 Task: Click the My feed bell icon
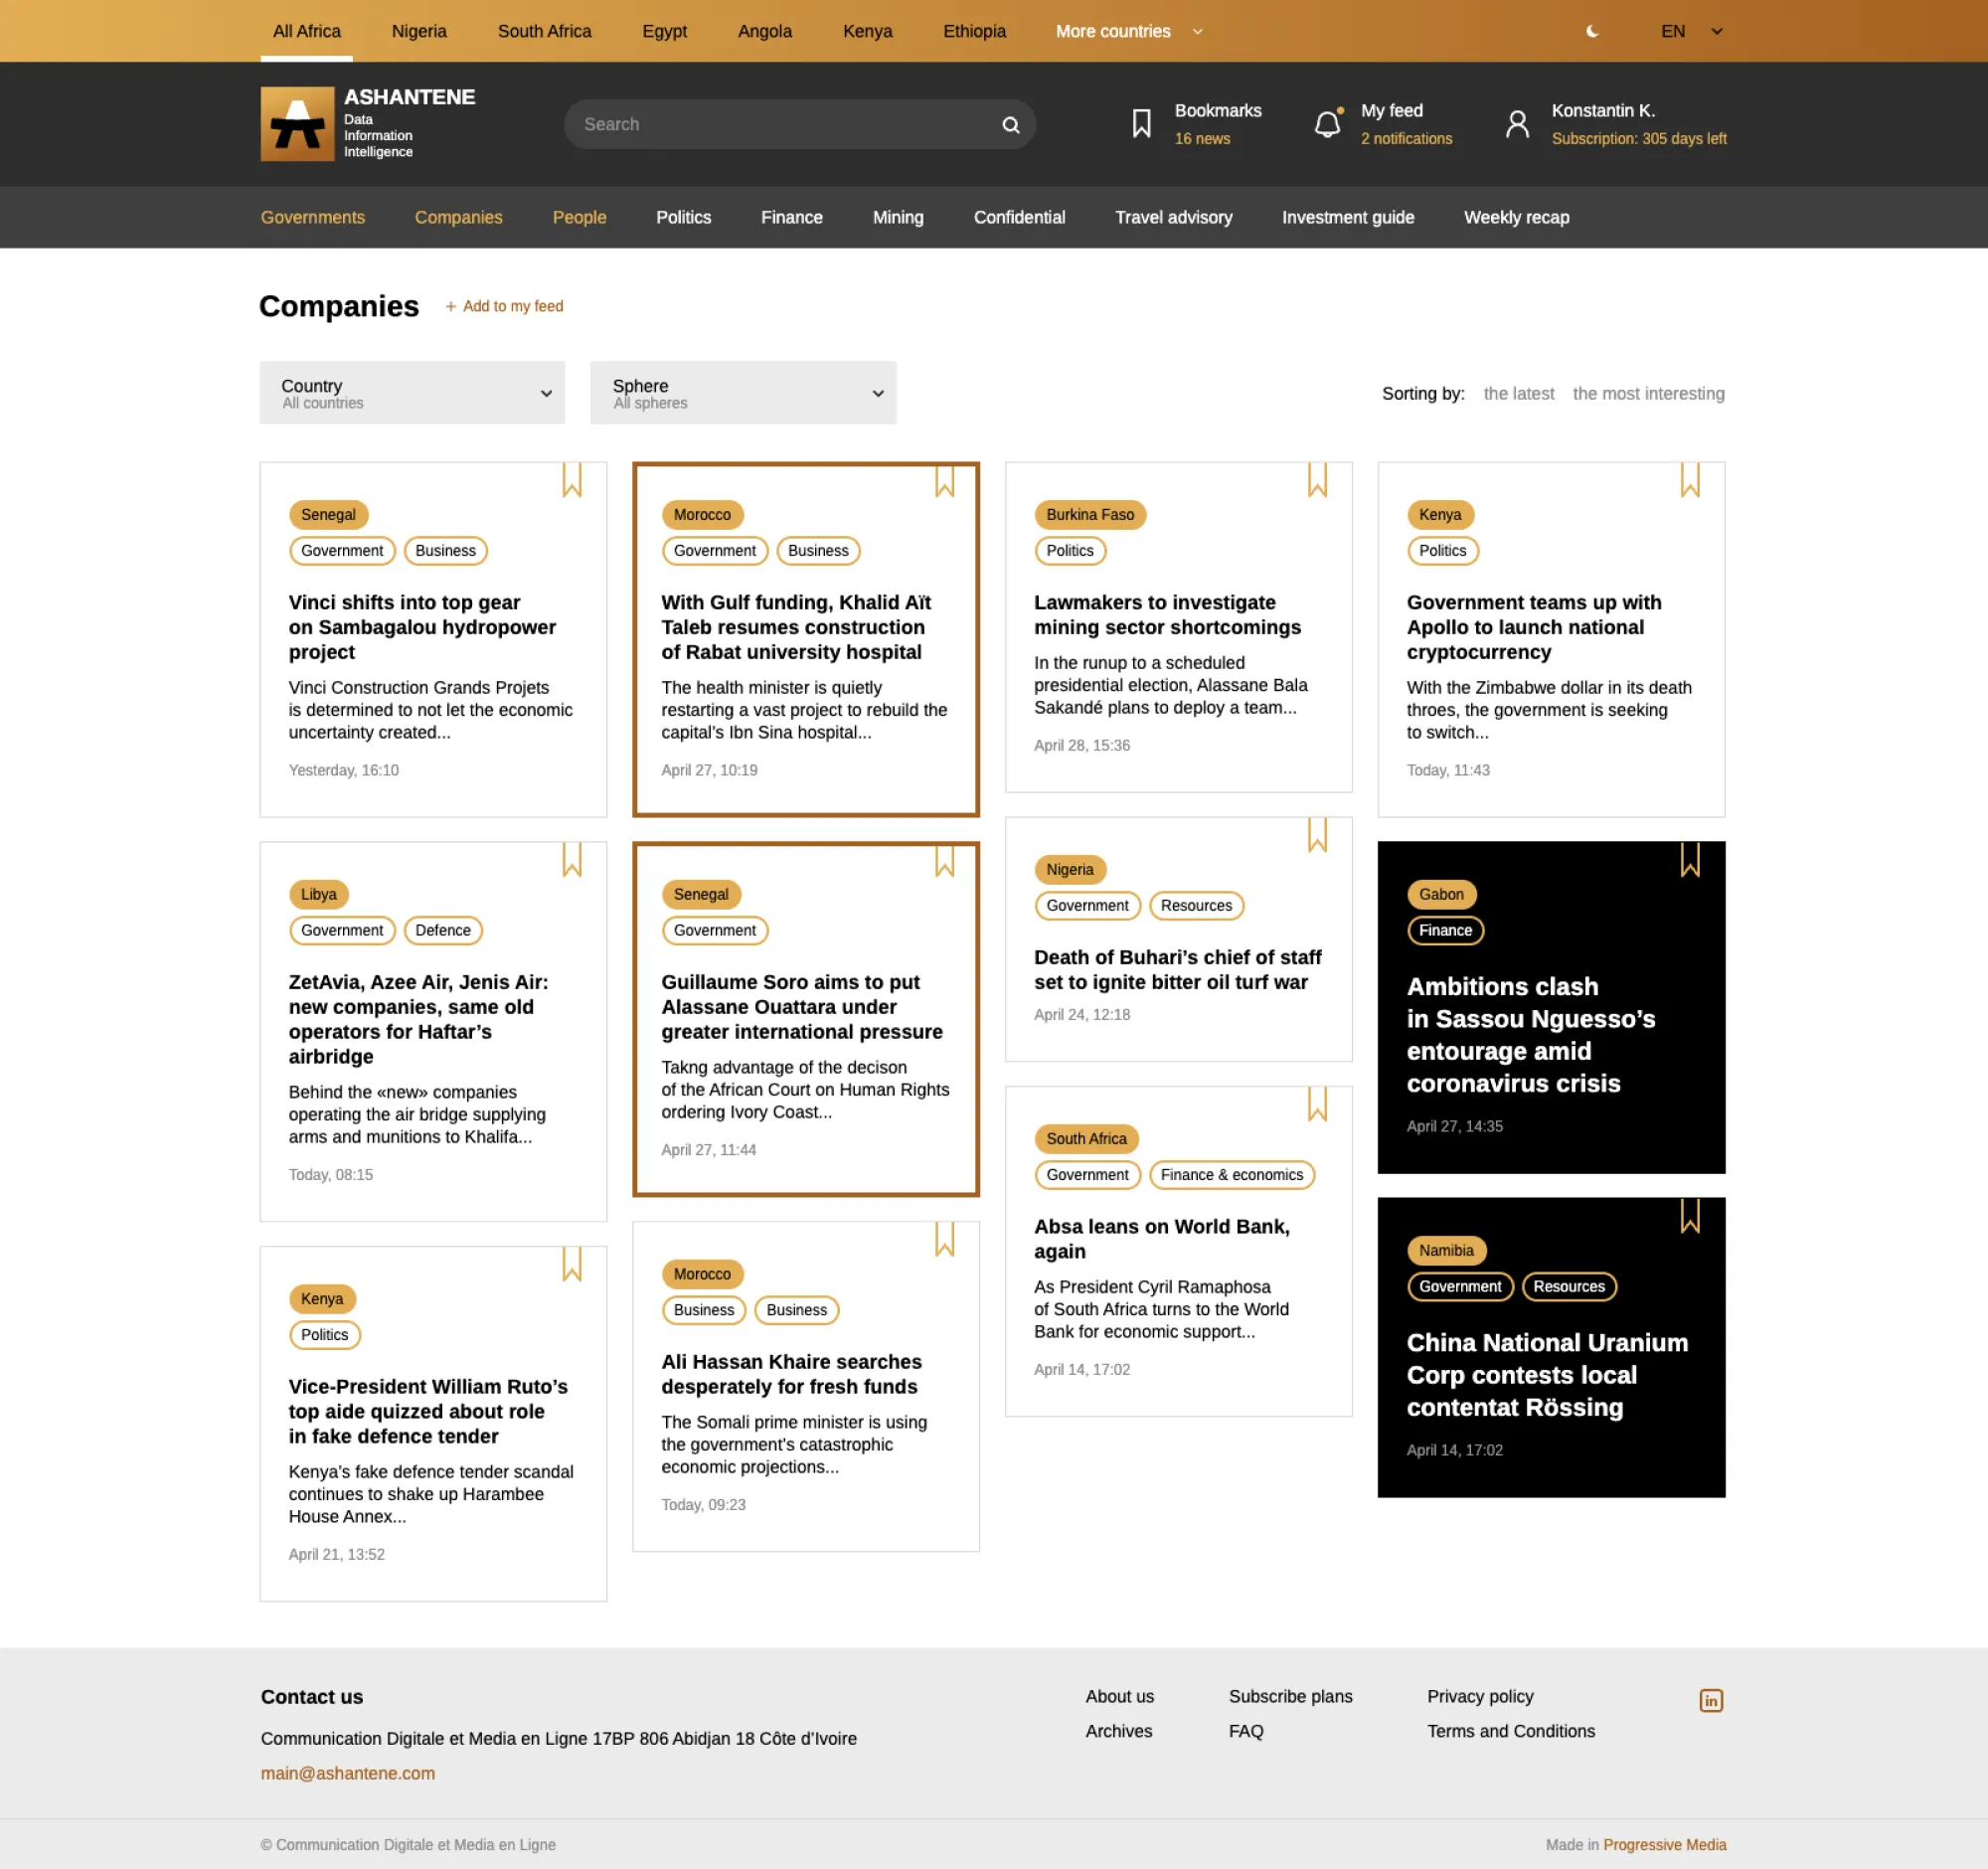pyautogui.click(x=1328, y=123)
